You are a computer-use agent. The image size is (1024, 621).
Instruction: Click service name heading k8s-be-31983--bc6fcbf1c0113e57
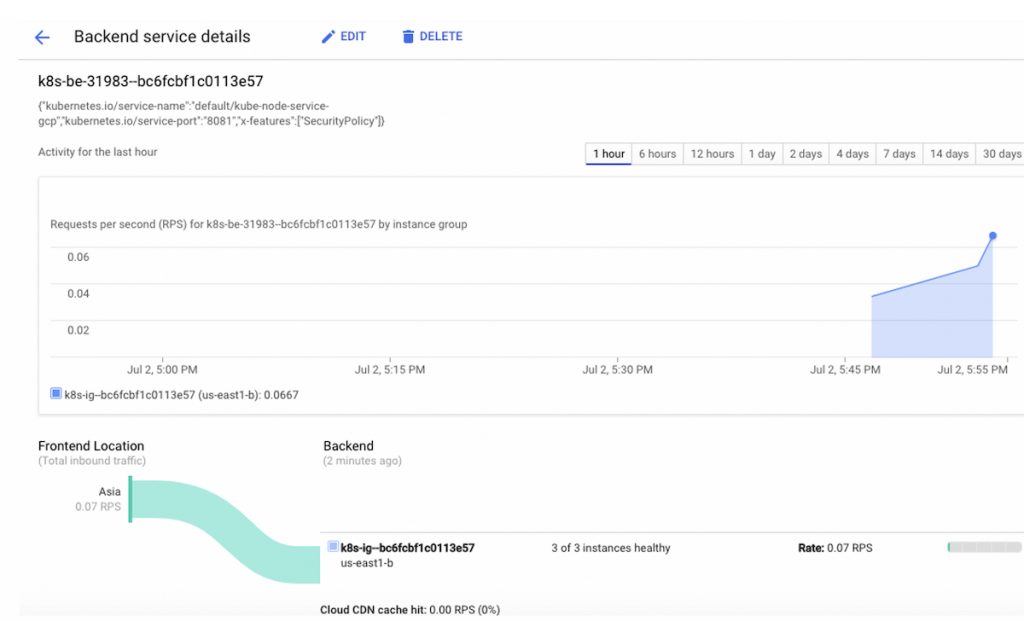(x=150, y=81)
